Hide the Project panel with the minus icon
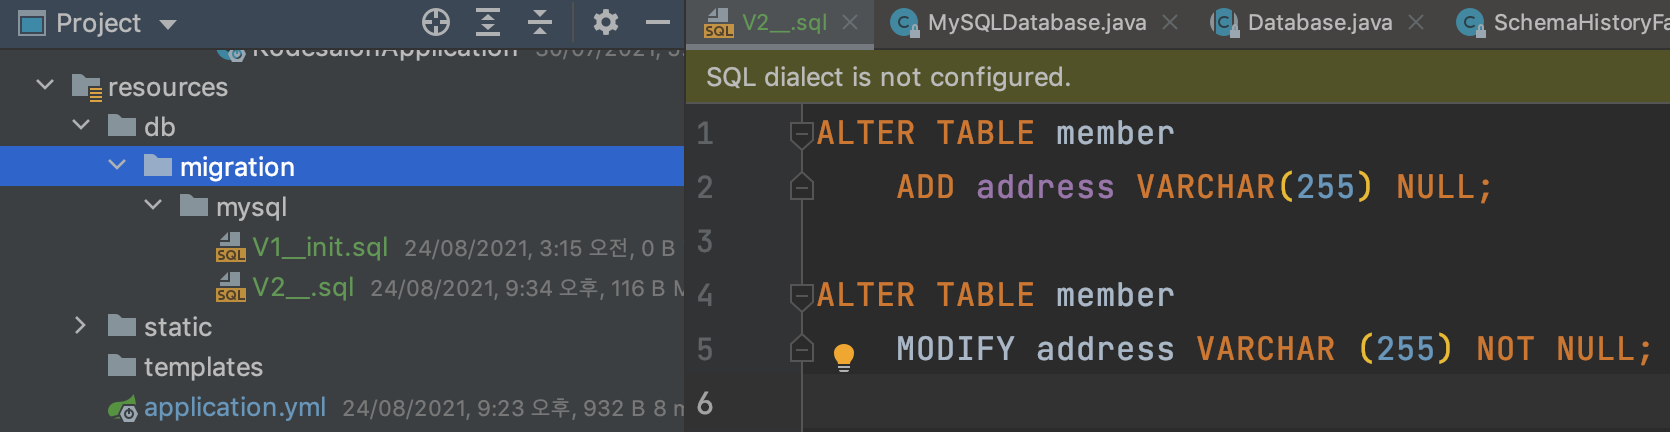 [x=658, y=22]
